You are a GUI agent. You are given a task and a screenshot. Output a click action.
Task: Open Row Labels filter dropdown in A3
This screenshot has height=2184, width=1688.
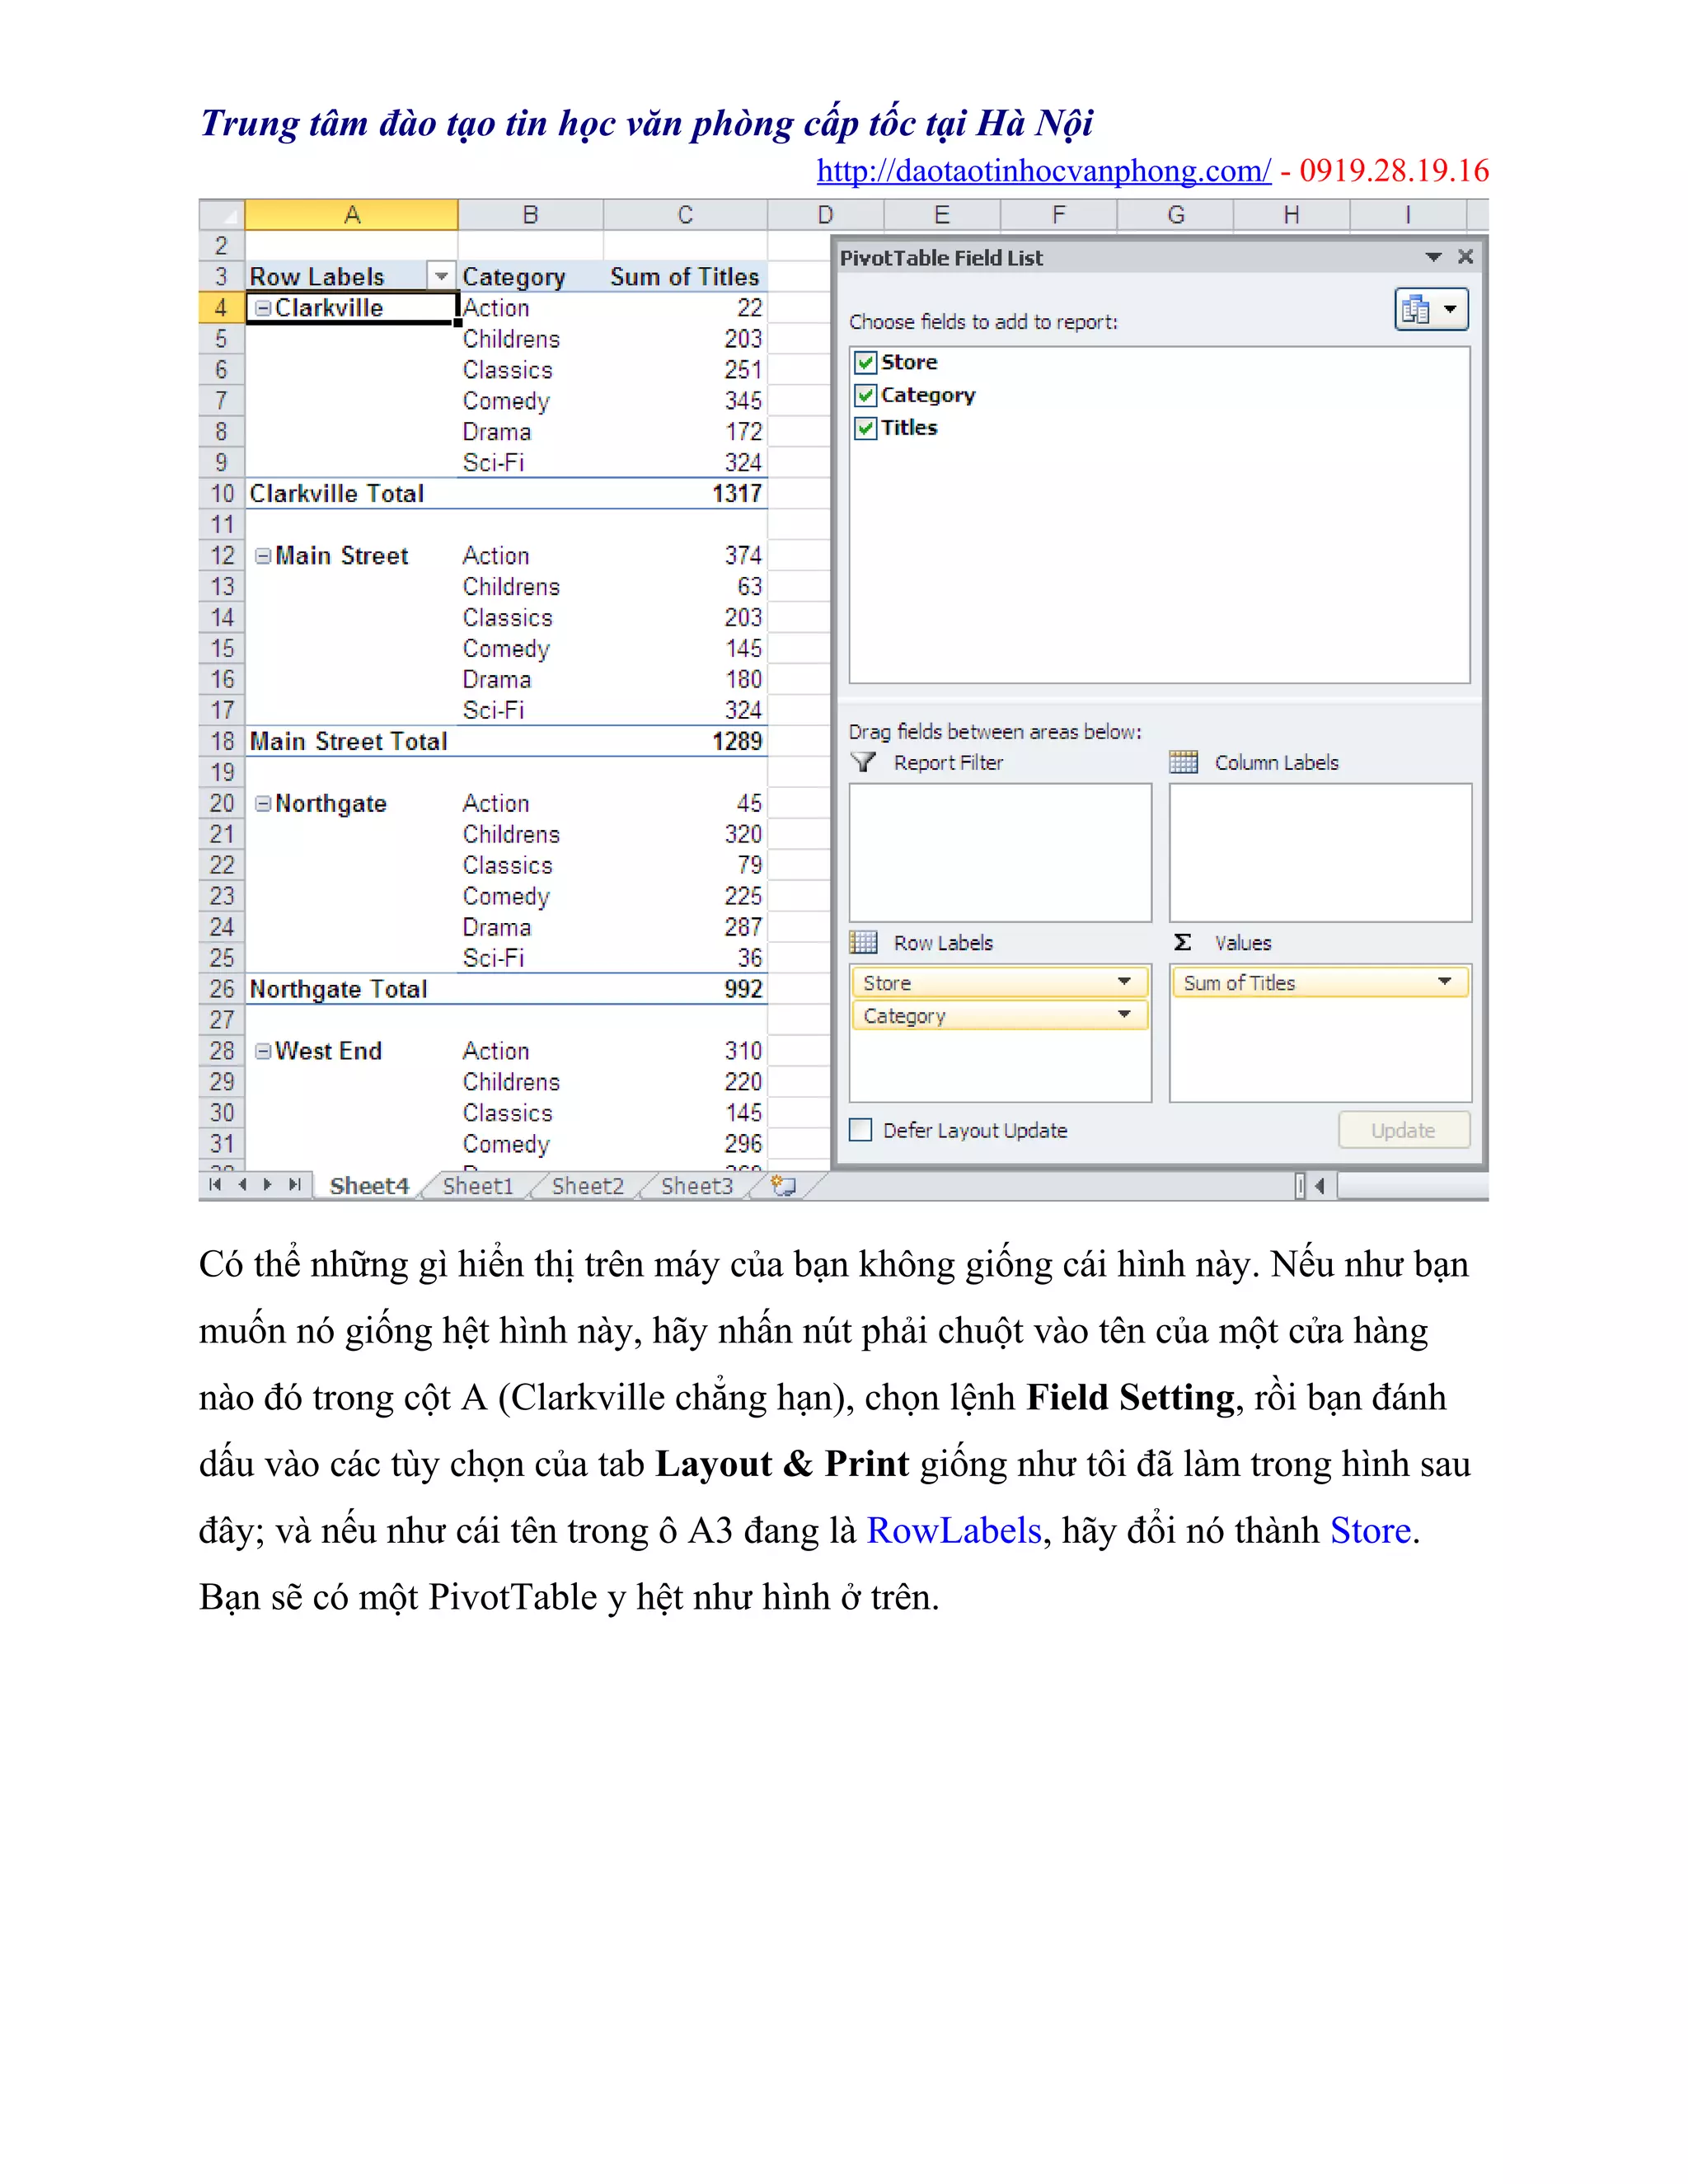click(x=441, y=277)
